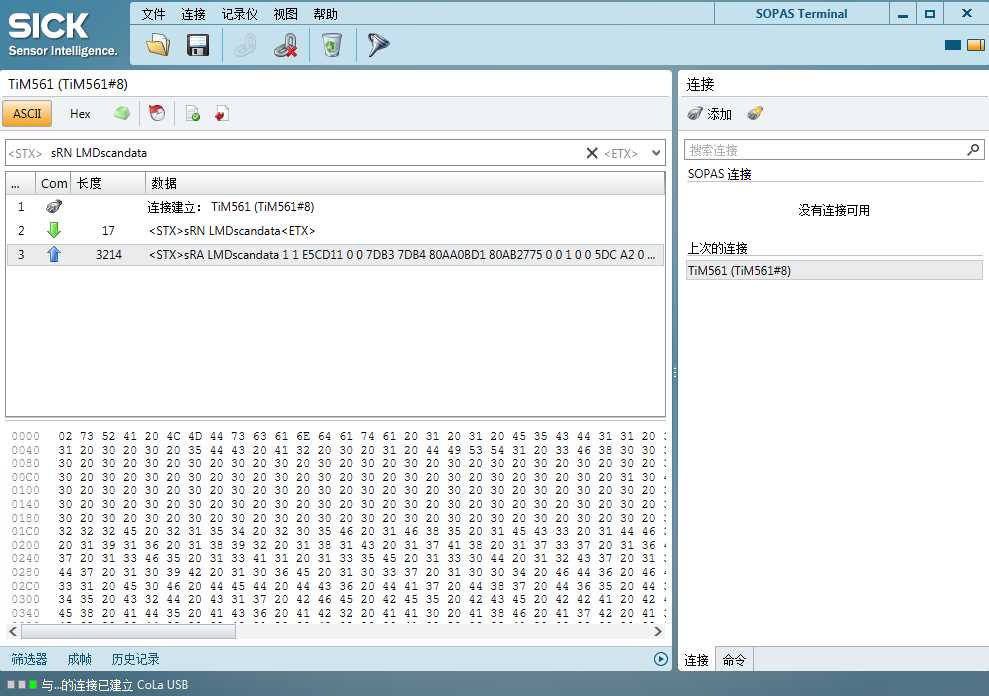
Task: Open the 文件 menu
Action: point(153,14)
